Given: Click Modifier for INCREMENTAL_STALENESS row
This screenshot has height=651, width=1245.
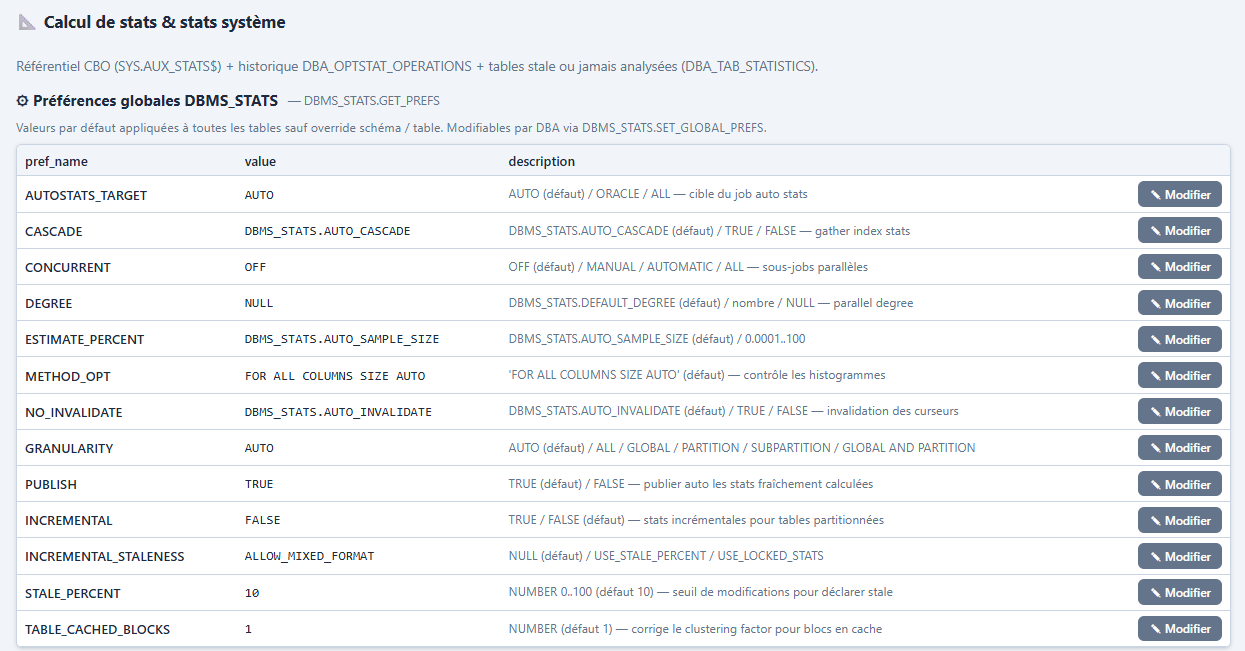Looking at the screenshot, I should [1179, 556].
